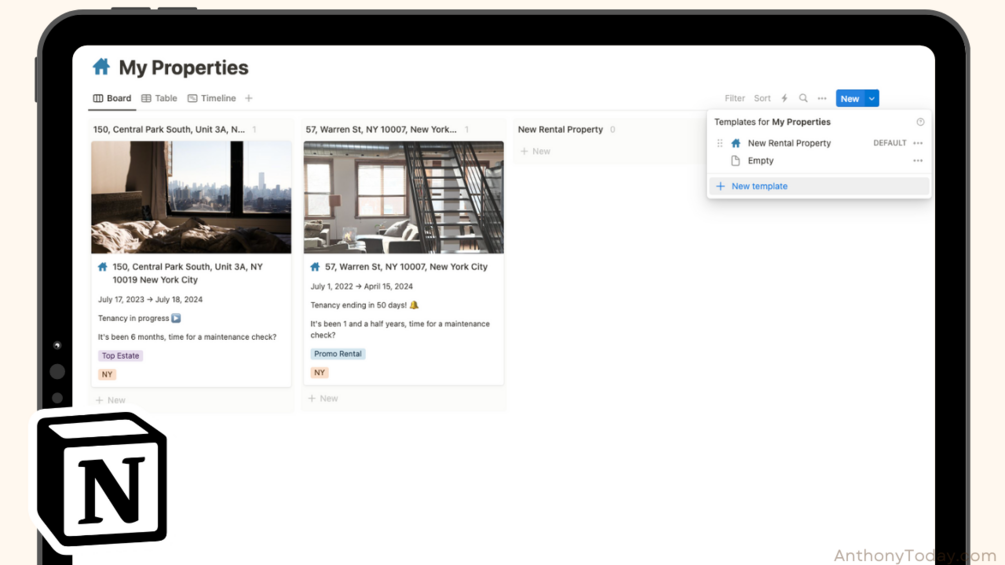The image size is (1005, 565).
Task: Add New card under New Rental Property column
Action: pyautogui.click(x=535, y=151)
